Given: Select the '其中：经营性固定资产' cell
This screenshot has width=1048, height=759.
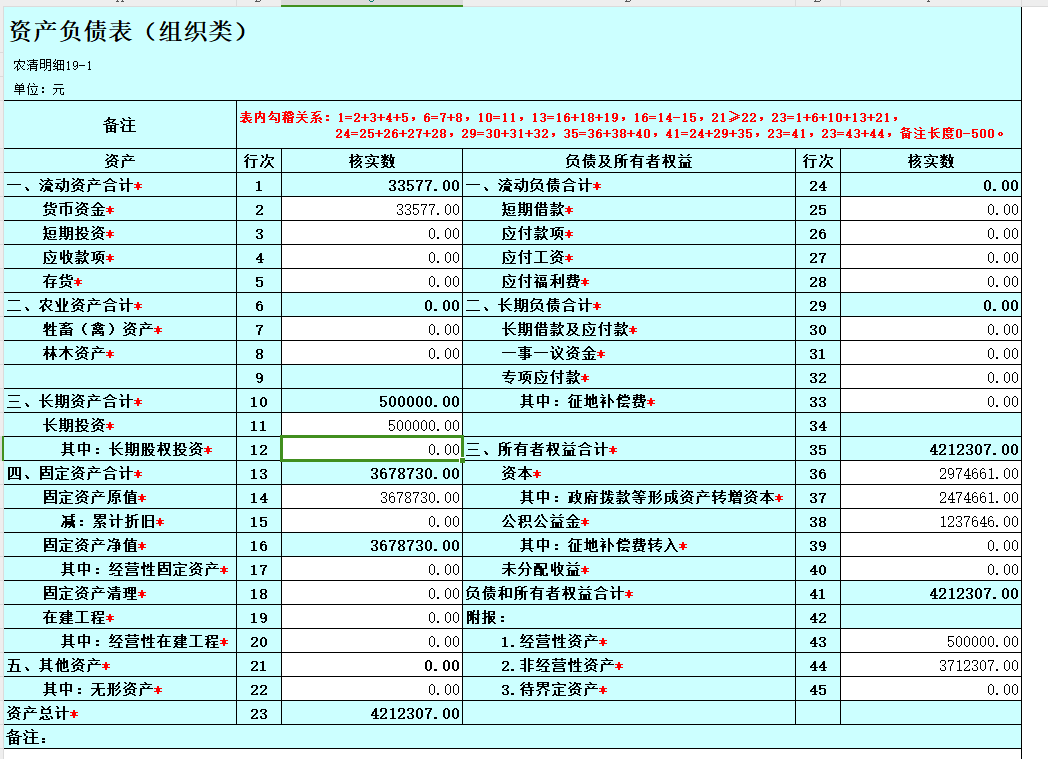Looking at the screenshot, I should (x=120, y=570).
